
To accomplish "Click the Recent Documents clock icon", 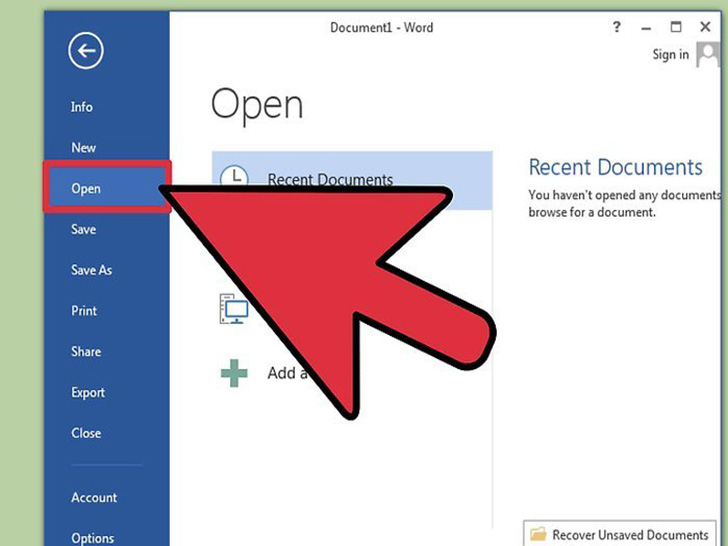I will coord(234,176).
